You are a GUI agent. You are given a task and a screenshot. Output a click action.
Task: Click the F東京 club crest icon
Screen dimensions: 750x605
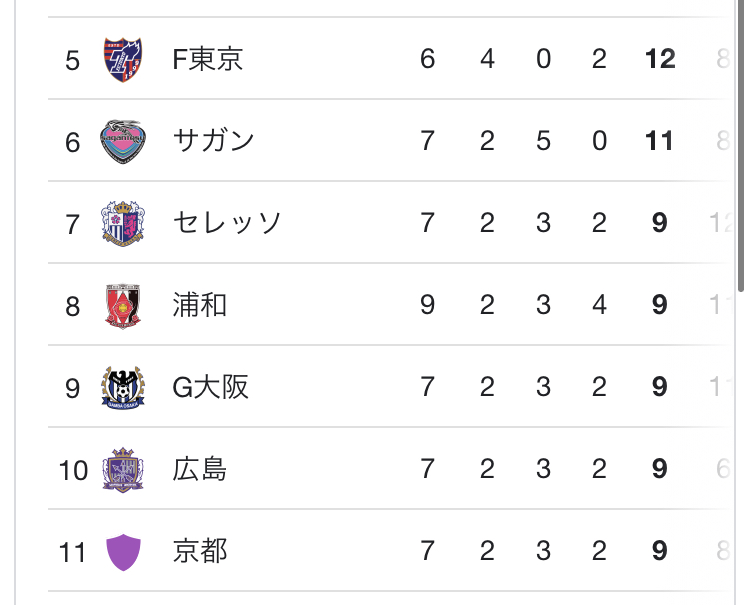pyautogui.click(x=124, y=59)
